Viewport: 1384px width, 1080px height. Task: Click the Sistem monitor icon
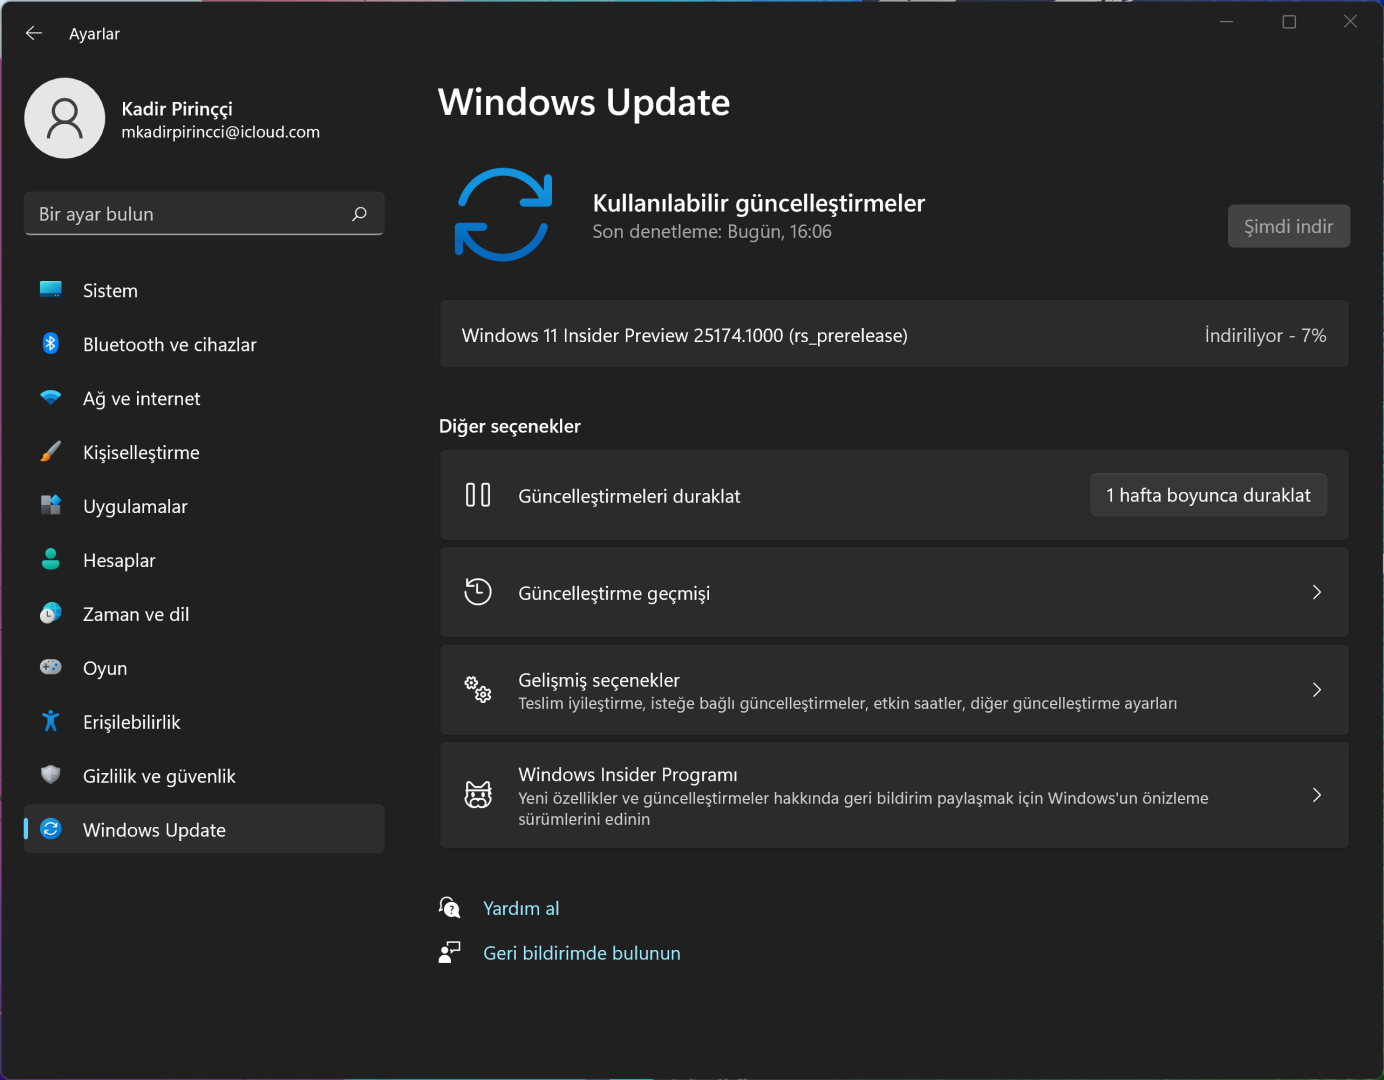coord(51,290)
